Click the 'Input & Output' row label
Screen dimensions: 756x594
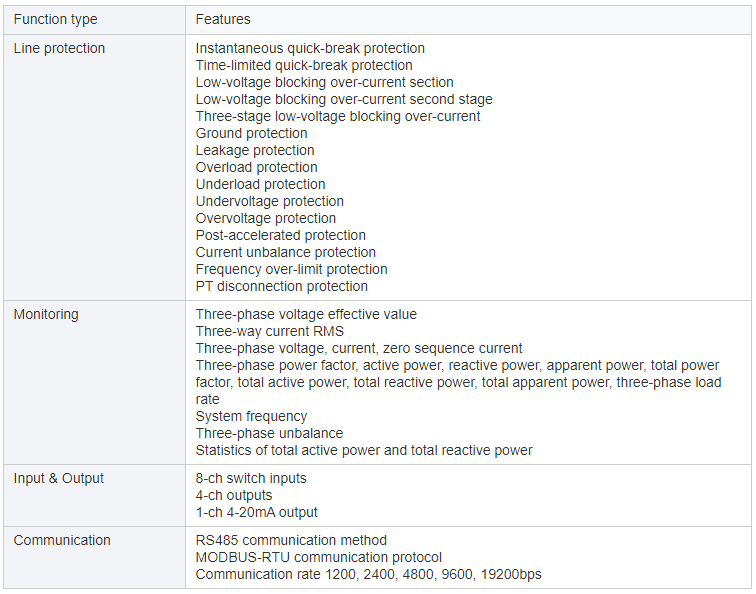pos(58,478)
